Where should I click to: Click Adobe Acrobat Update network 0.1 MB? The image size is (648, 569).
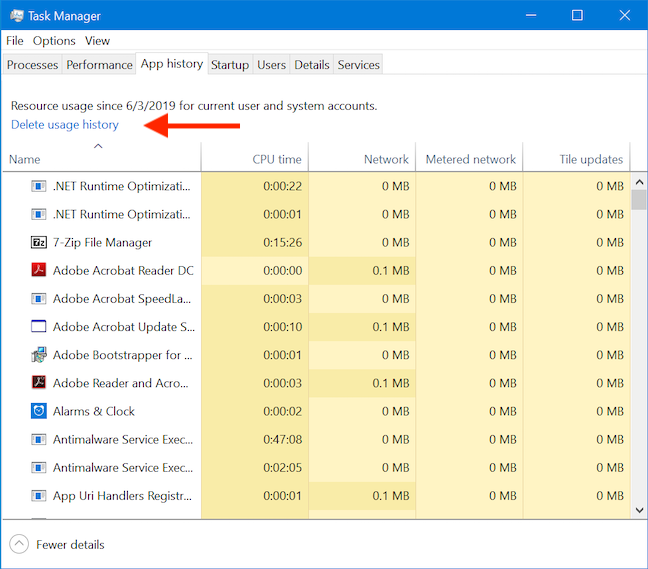click(x=391, y=327)
